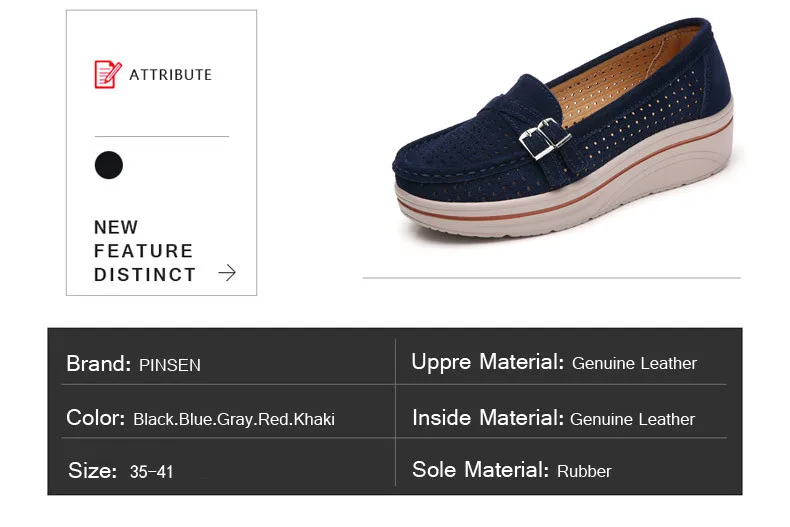Click the arrow next to DISTINCT

click(x=227, y=273)
